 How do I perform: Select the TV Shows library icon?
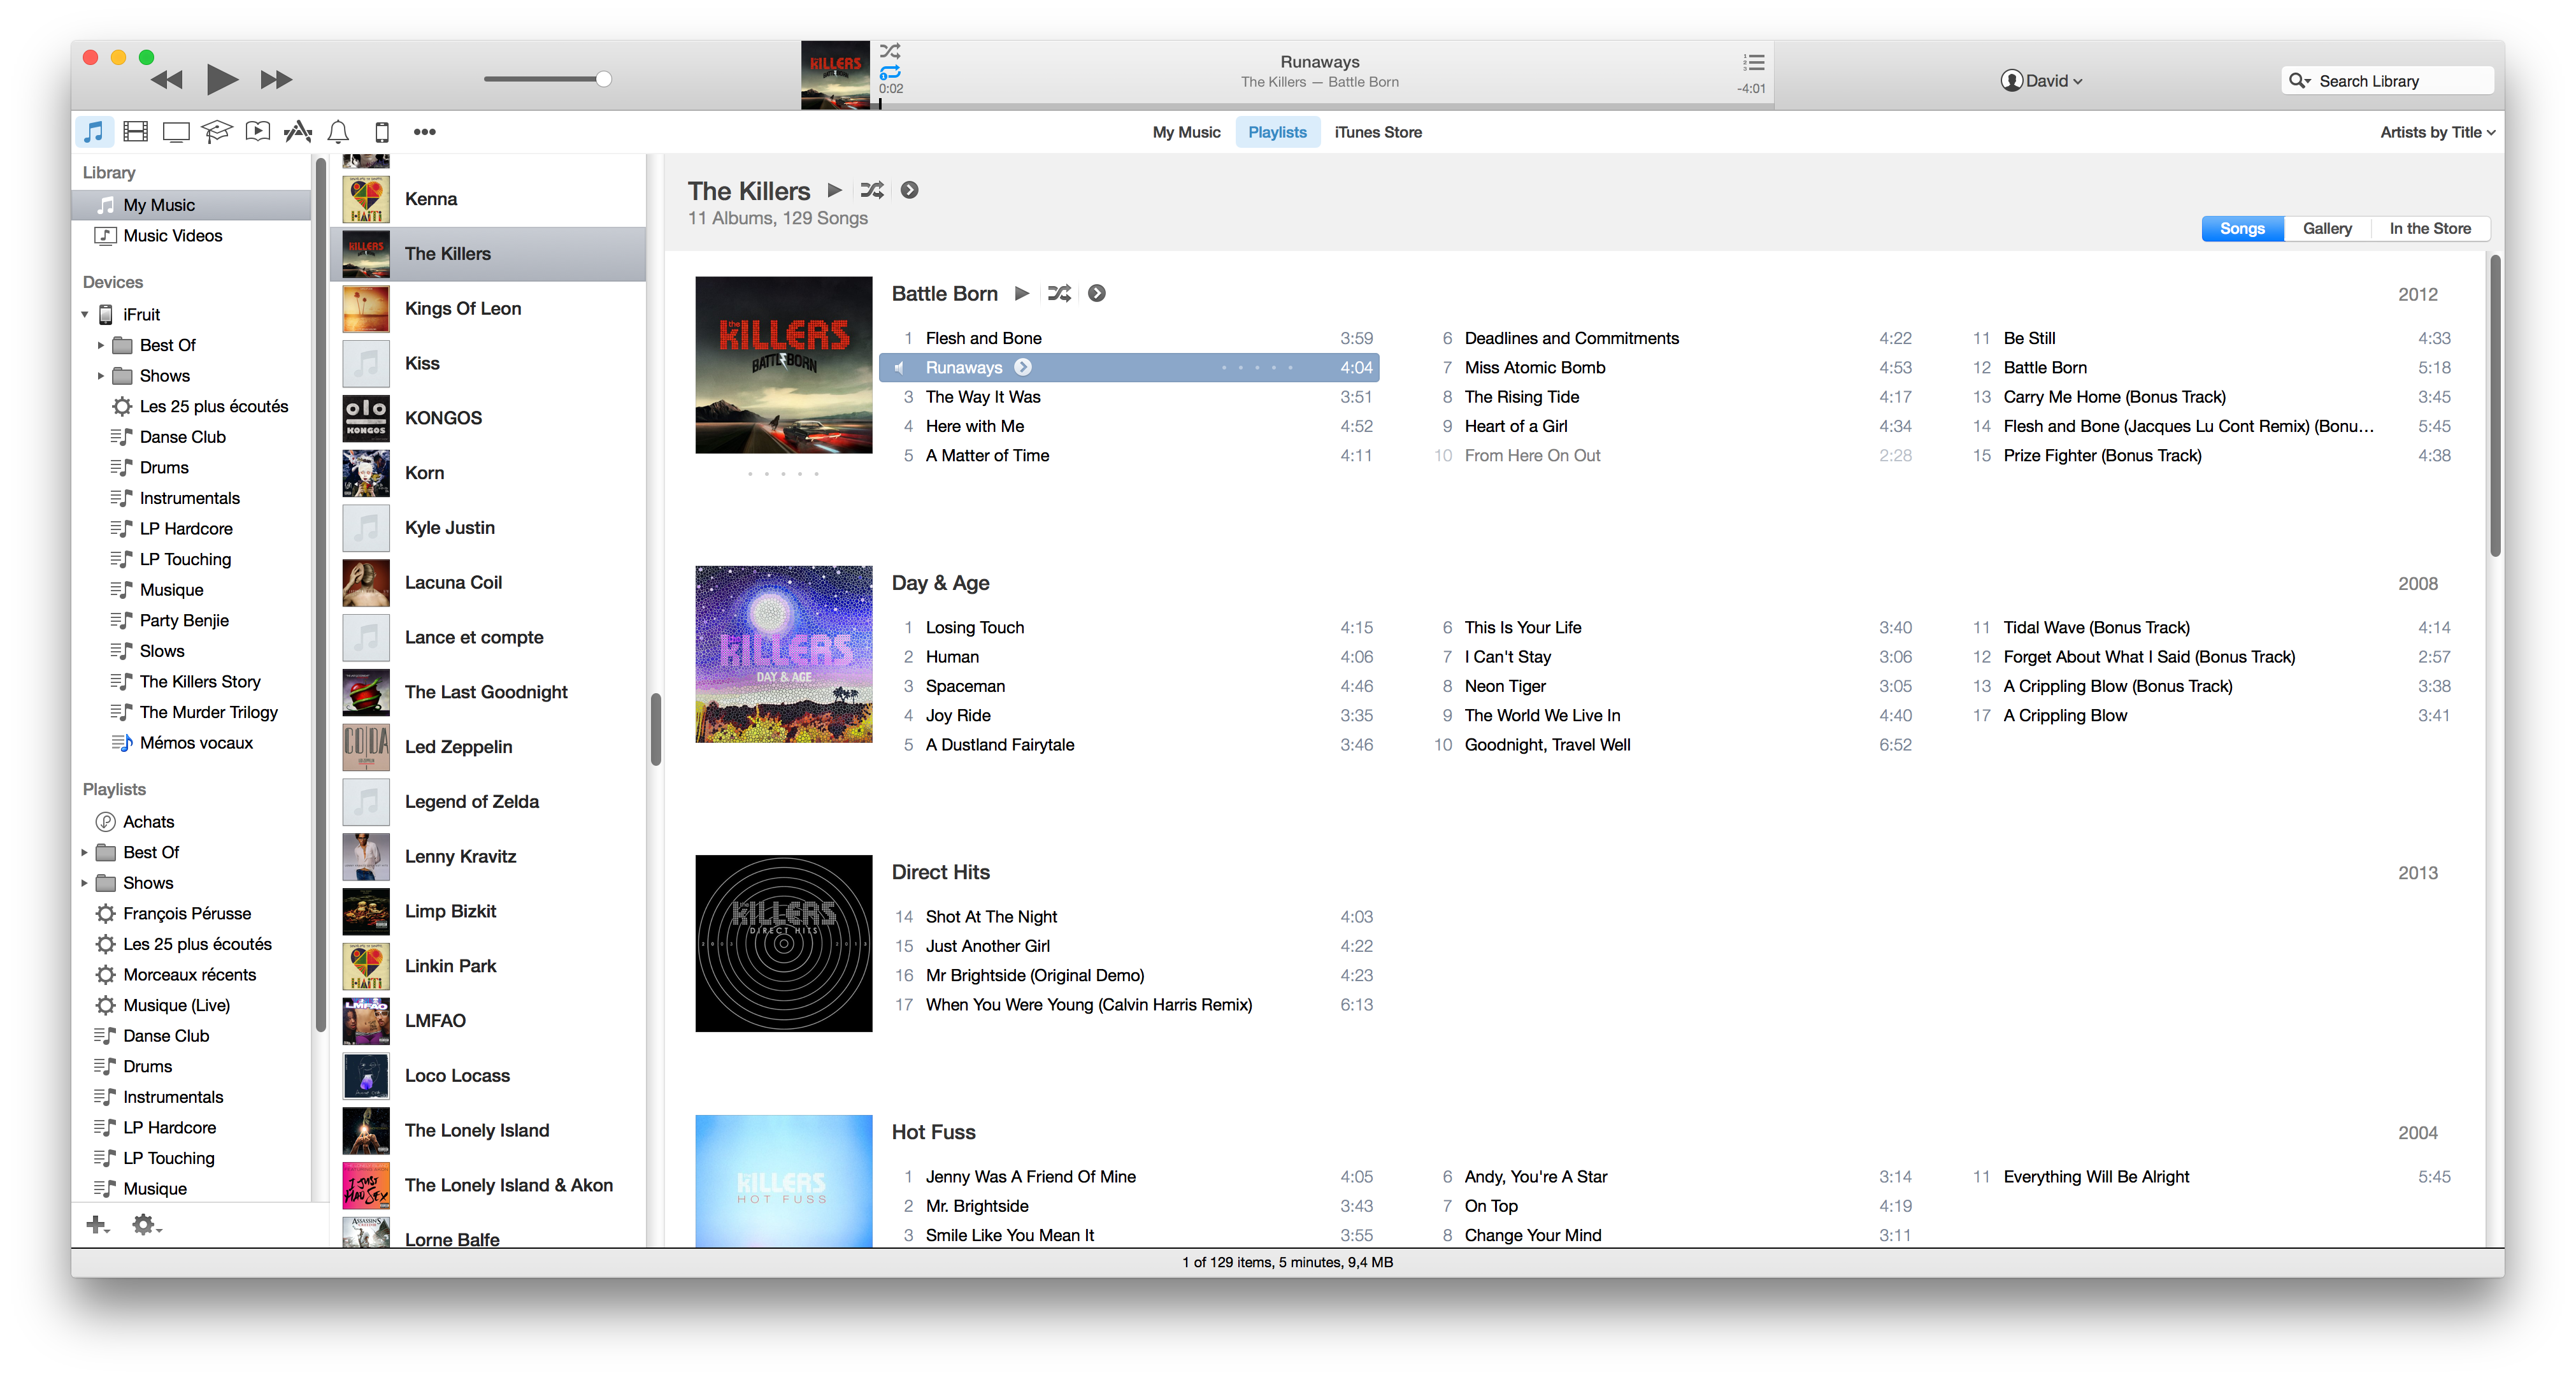[176, 131]
